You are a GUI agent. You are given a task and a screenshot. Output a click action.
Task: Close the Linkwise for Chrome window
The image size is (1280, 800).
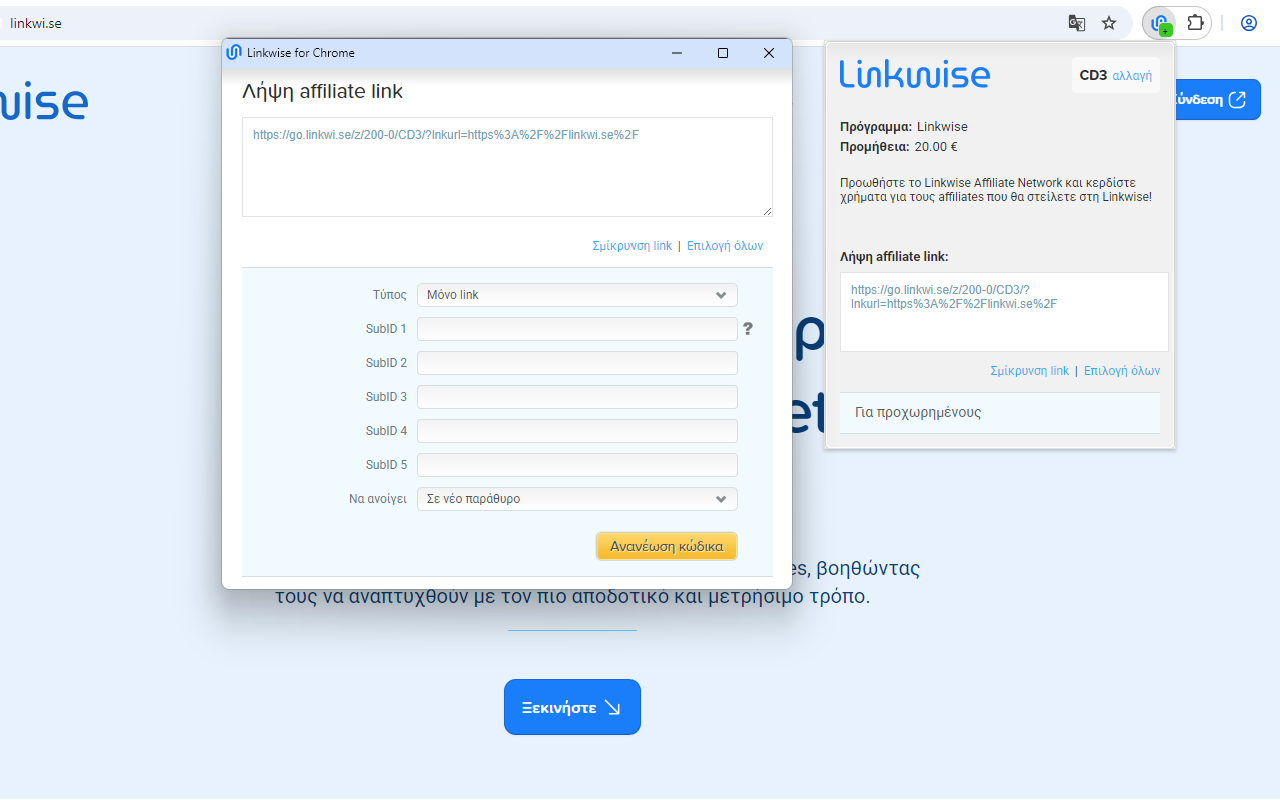[x=769, y=53]
